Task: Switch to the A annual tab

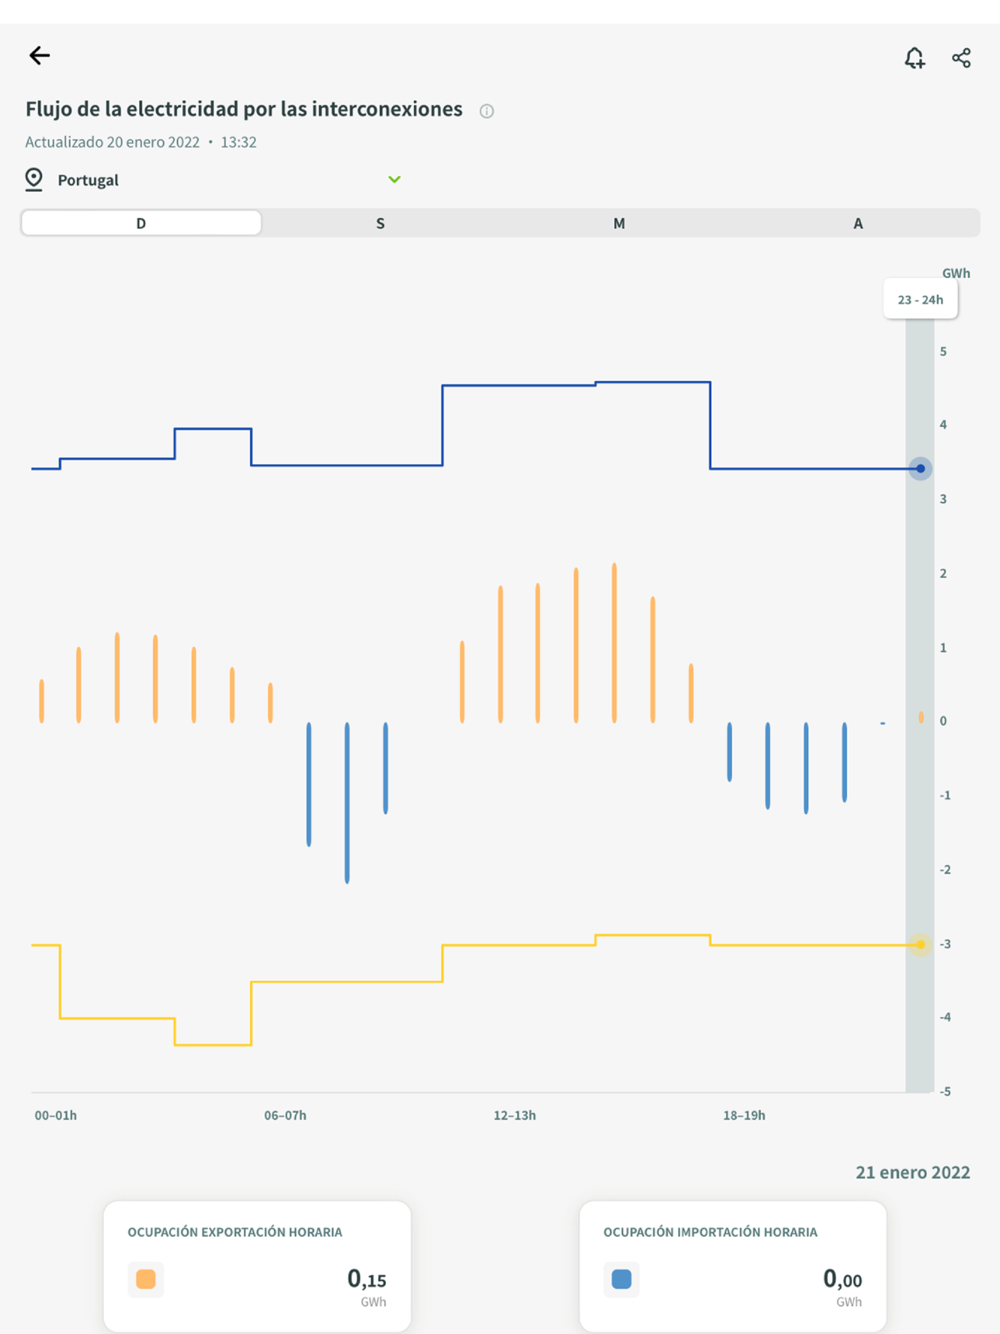Action: coord(858,223)
